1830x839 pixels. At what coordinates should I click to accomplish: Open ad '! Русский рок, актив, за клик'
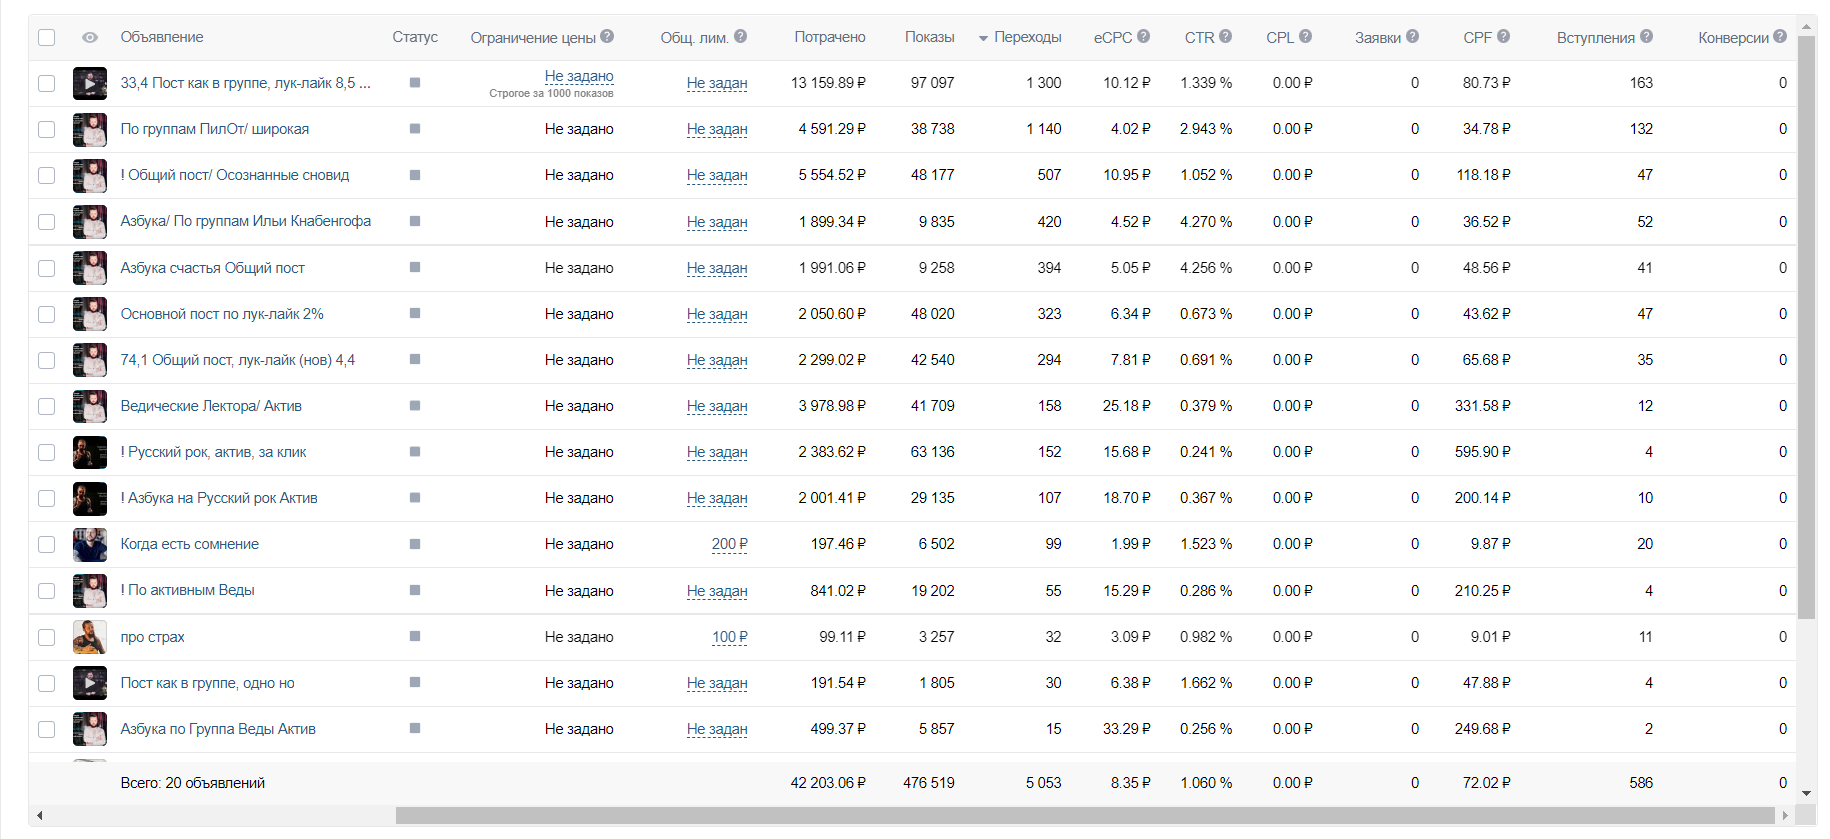pos(213,452)
